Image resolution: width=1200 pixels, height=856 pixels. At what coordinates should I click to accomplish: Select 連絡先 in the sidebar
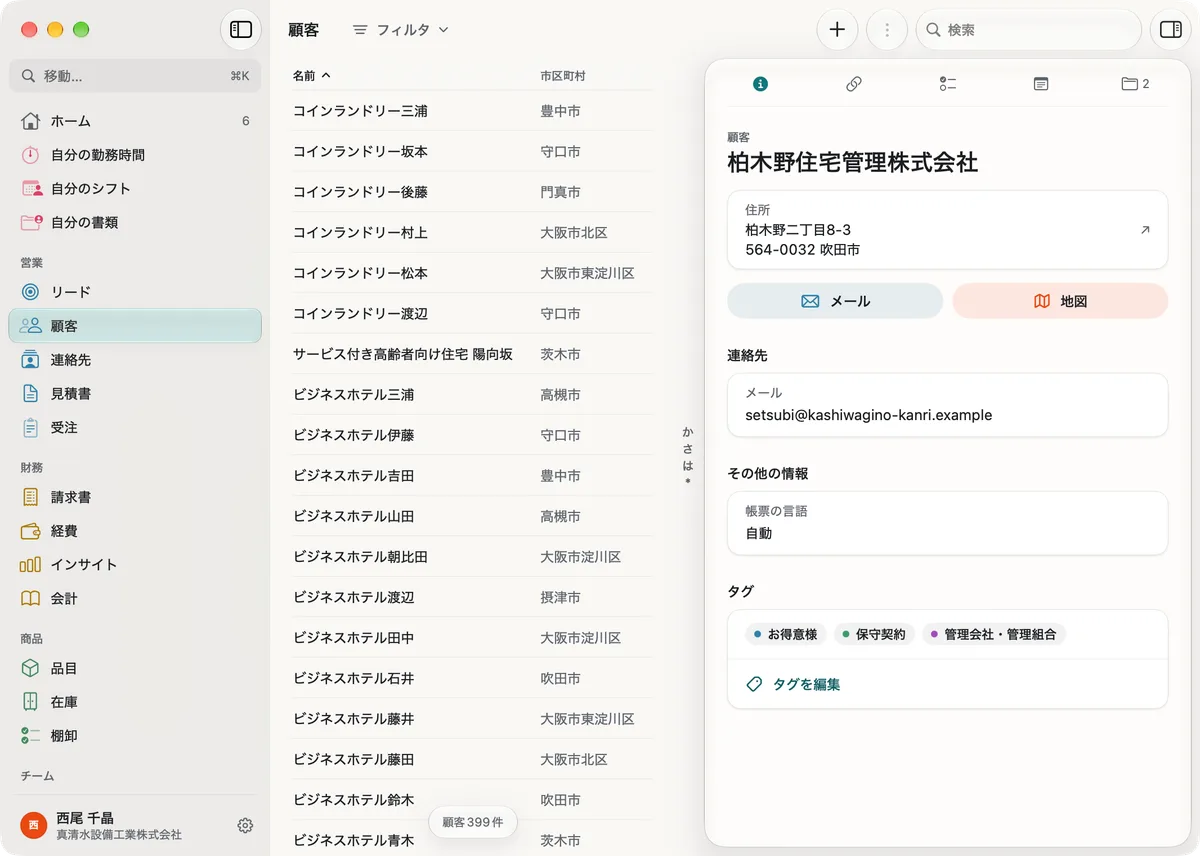click(x=135, y=360)
